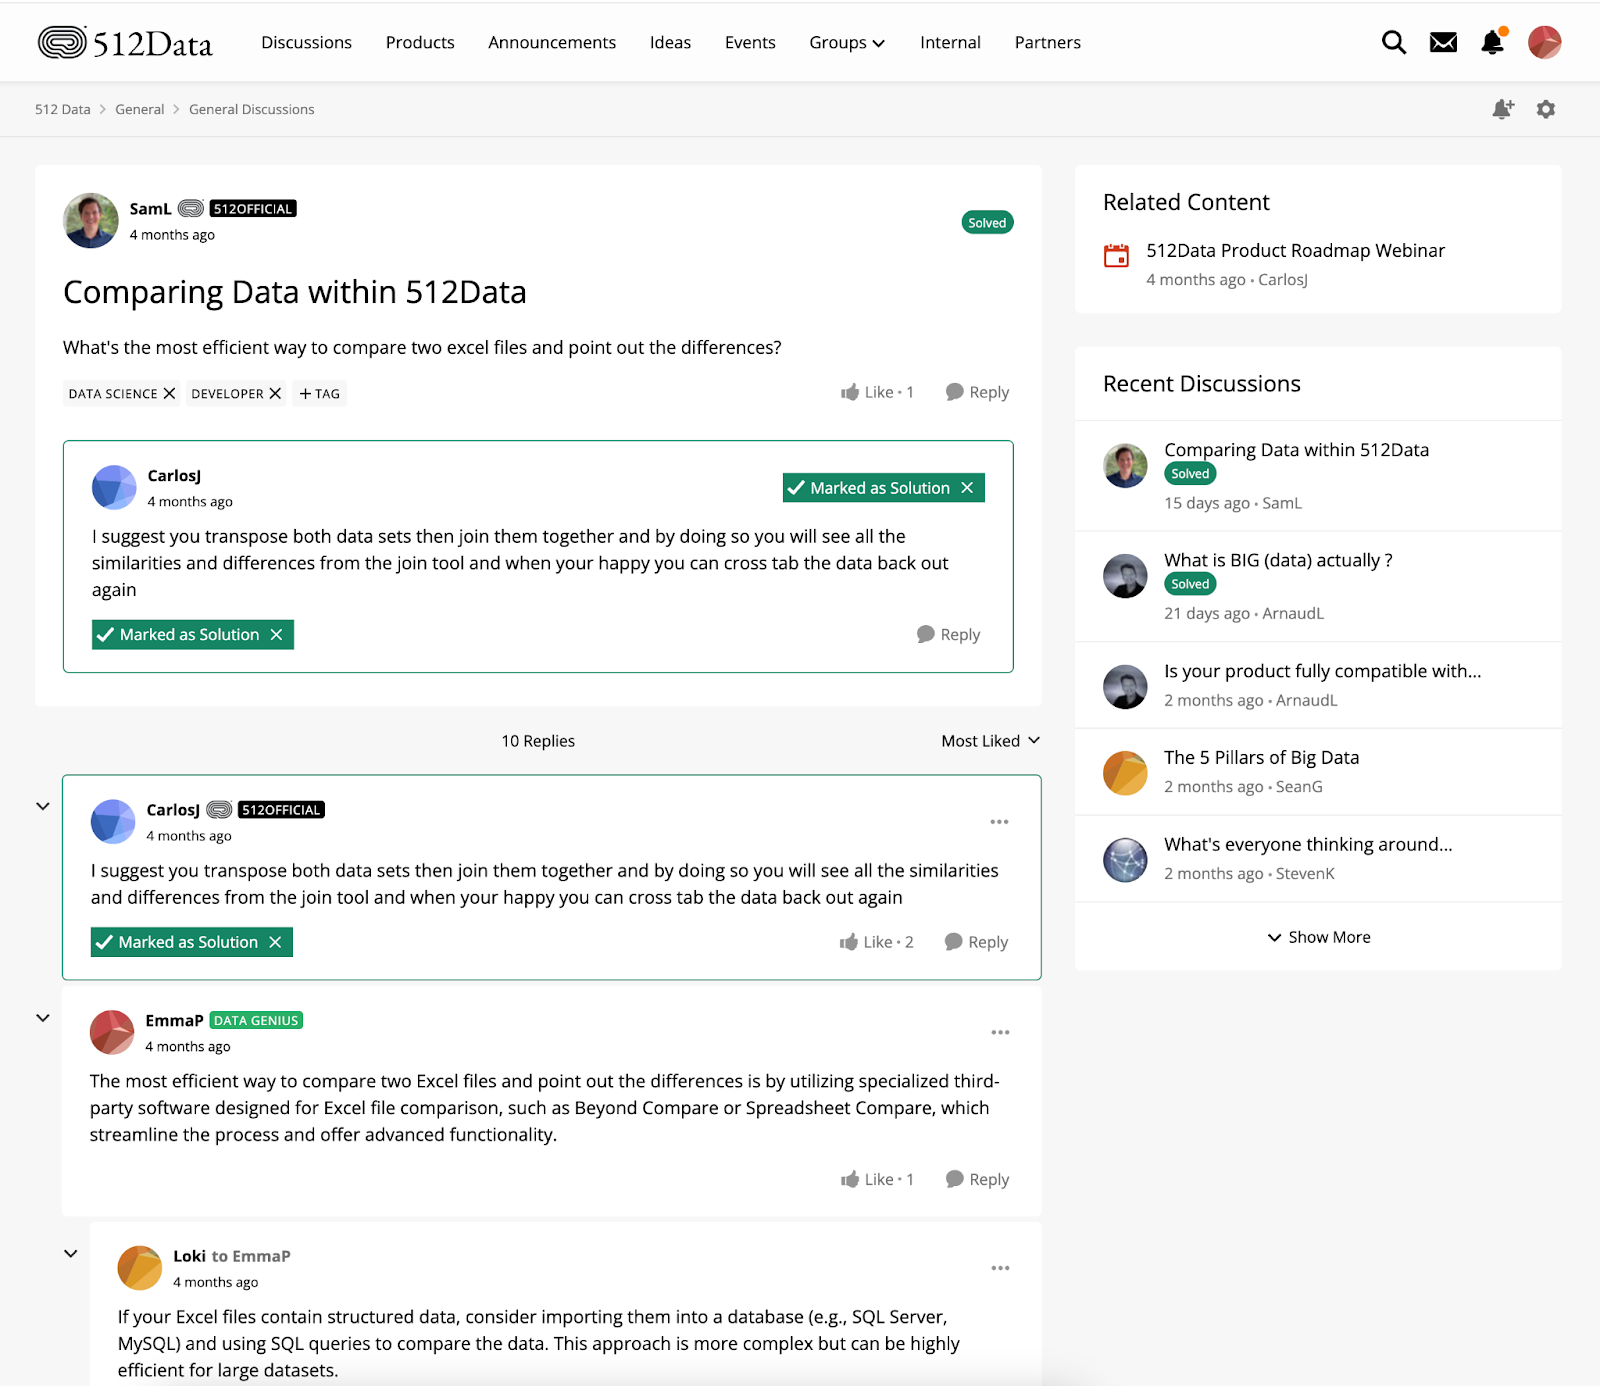Click Loki's avatar on nested reply

click(140, 1268)
